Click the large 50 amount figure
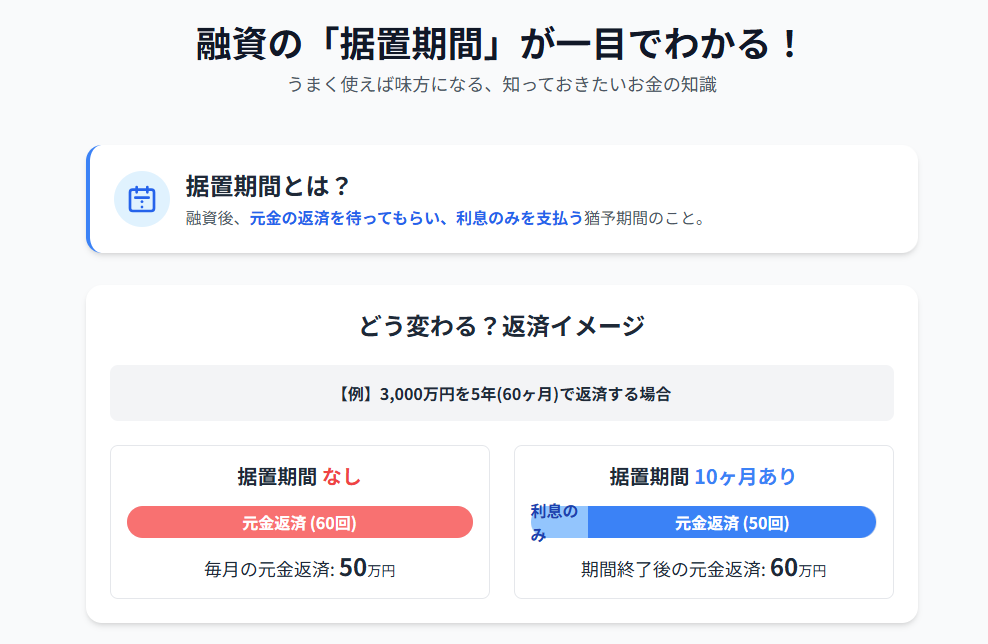The image size is (988, 644). point(353,568)
